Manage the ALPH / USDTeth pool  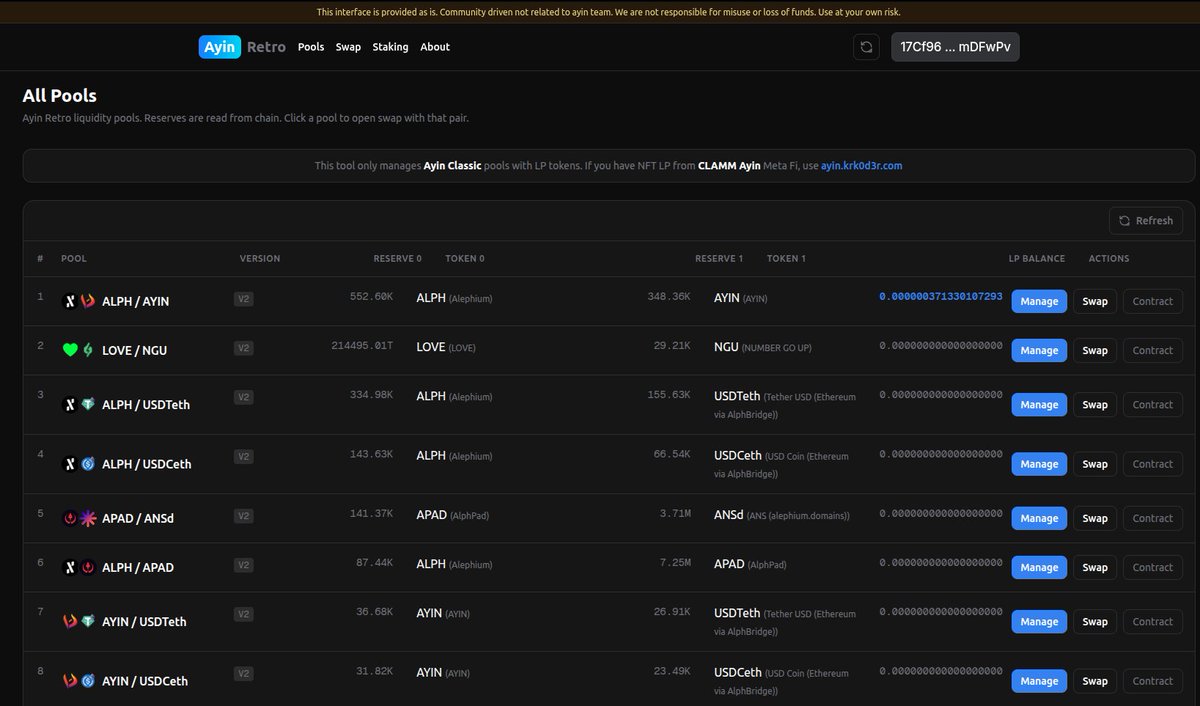coord(1039,405)
